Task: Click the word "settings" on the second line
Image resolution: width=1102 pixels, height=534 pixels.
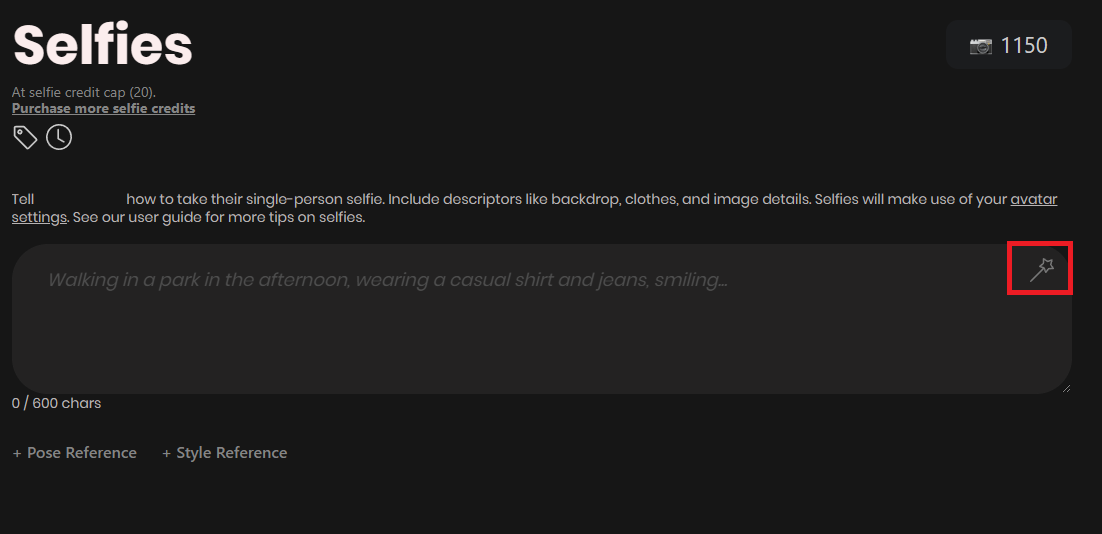Action: click(x=39, y=217)
